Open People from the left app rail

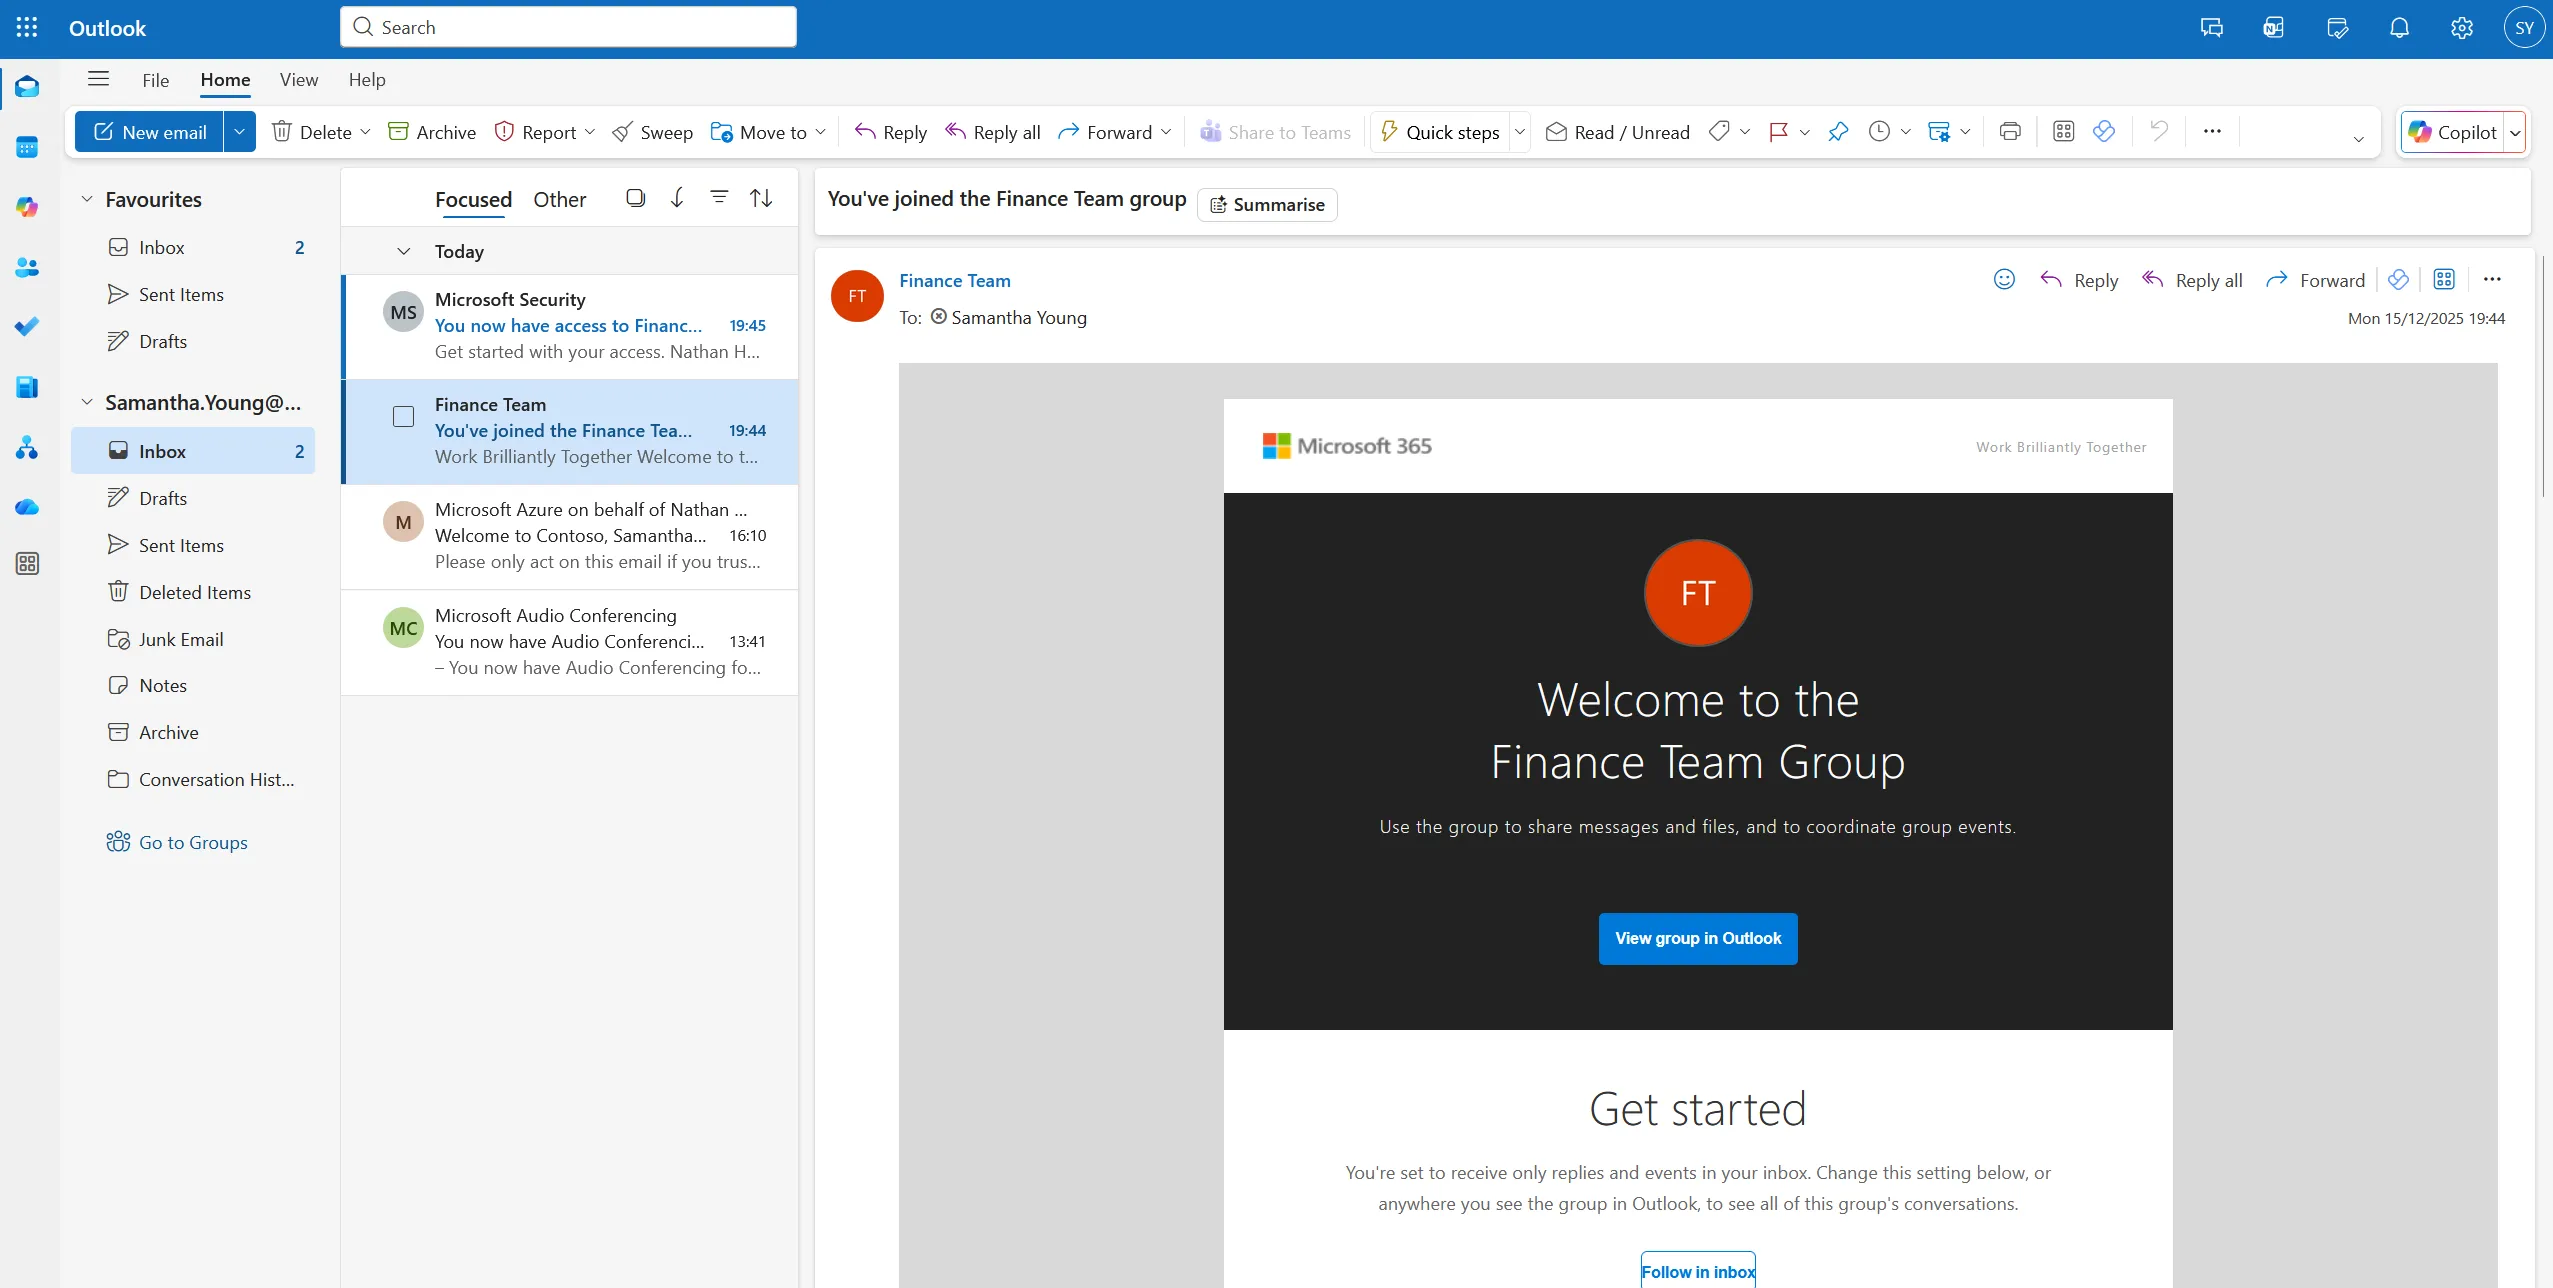[27, 267]
